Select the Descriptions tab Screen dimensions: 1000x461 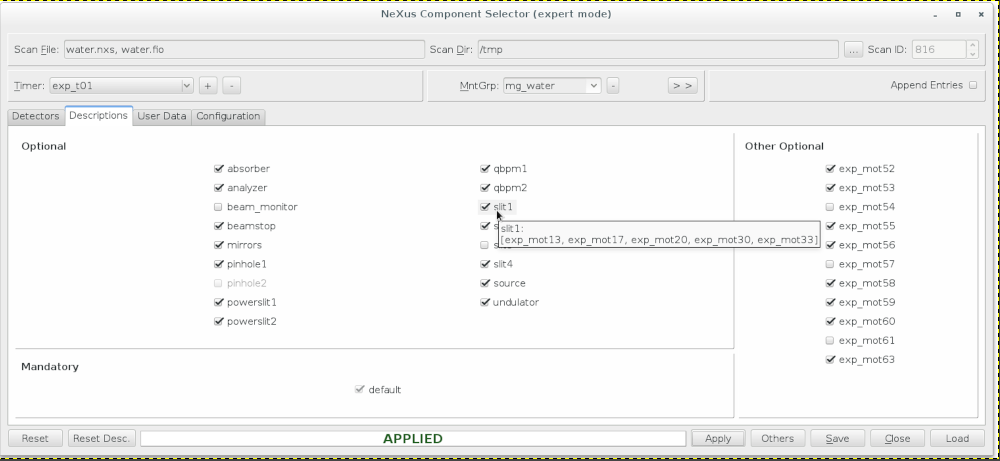click(x=98, y=115)
